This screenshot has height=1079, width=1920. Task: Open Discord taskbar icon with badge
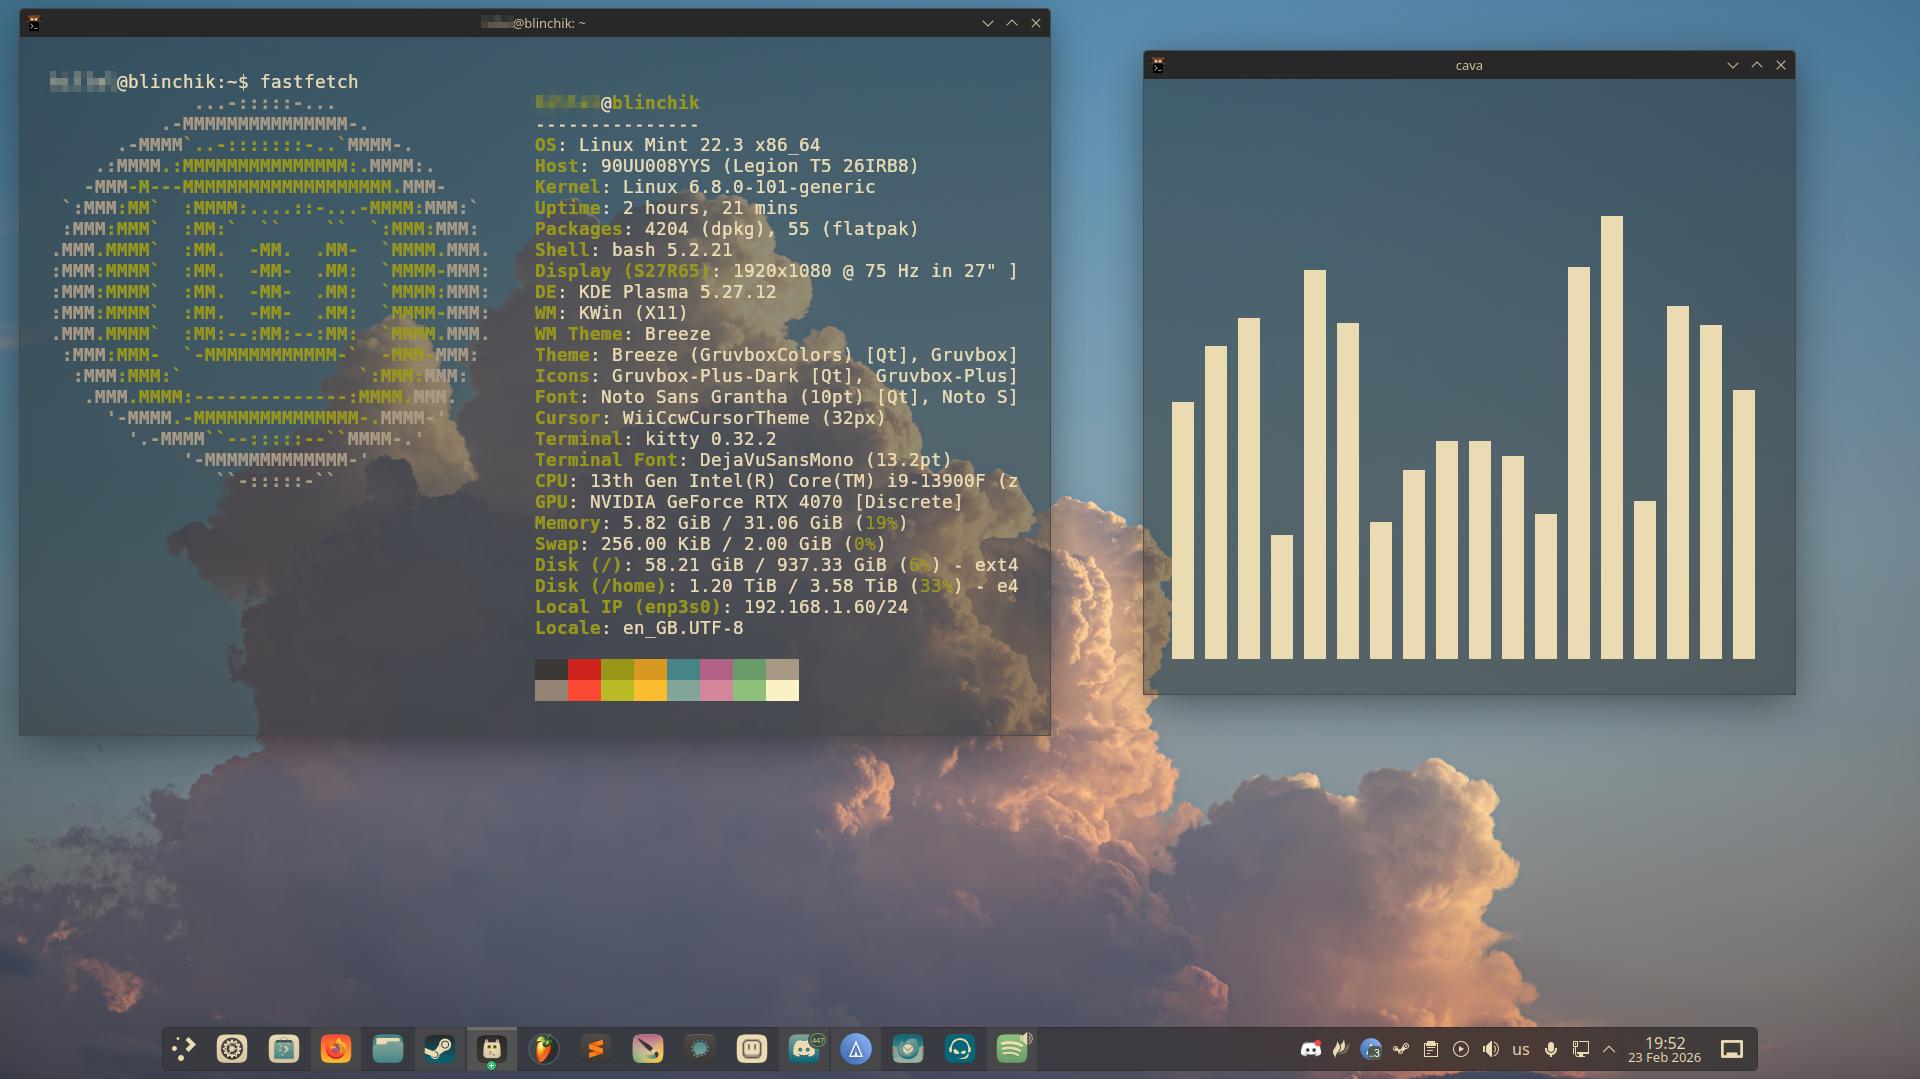tap(804, 1049)
